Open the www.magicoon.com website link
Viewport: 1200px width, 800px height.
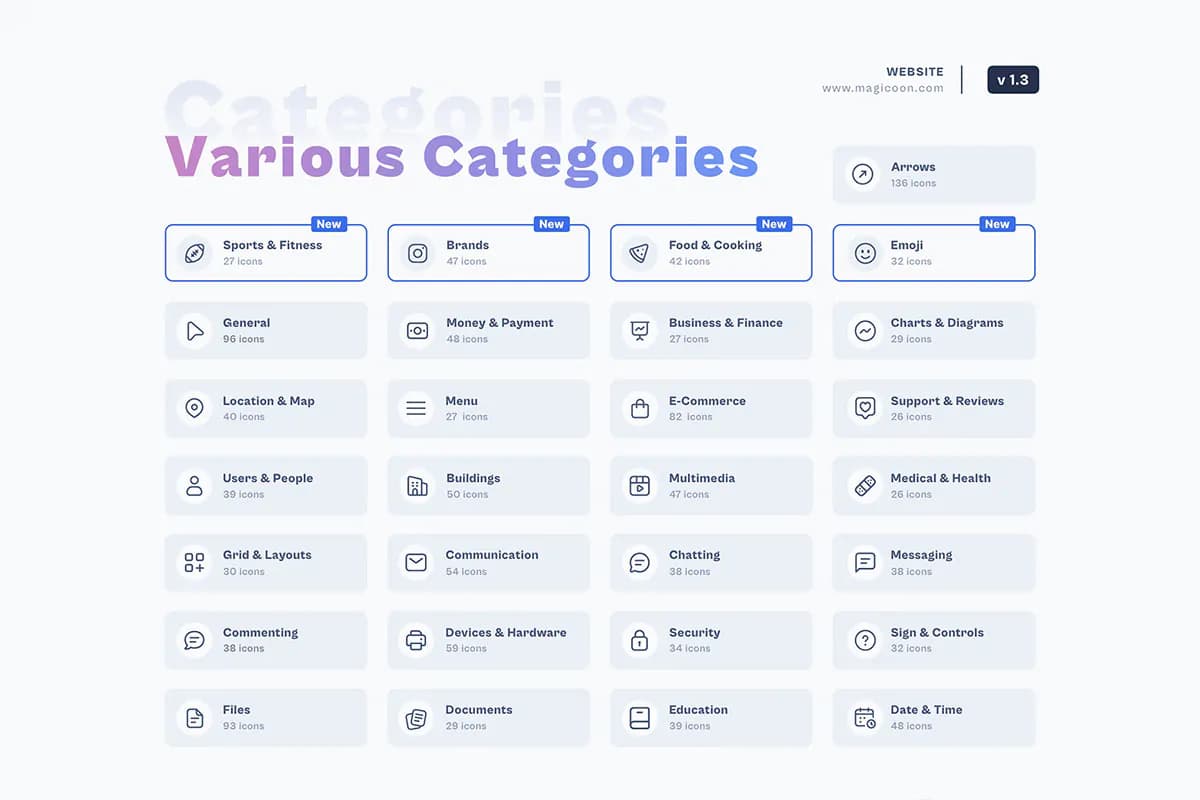(883, 88)
